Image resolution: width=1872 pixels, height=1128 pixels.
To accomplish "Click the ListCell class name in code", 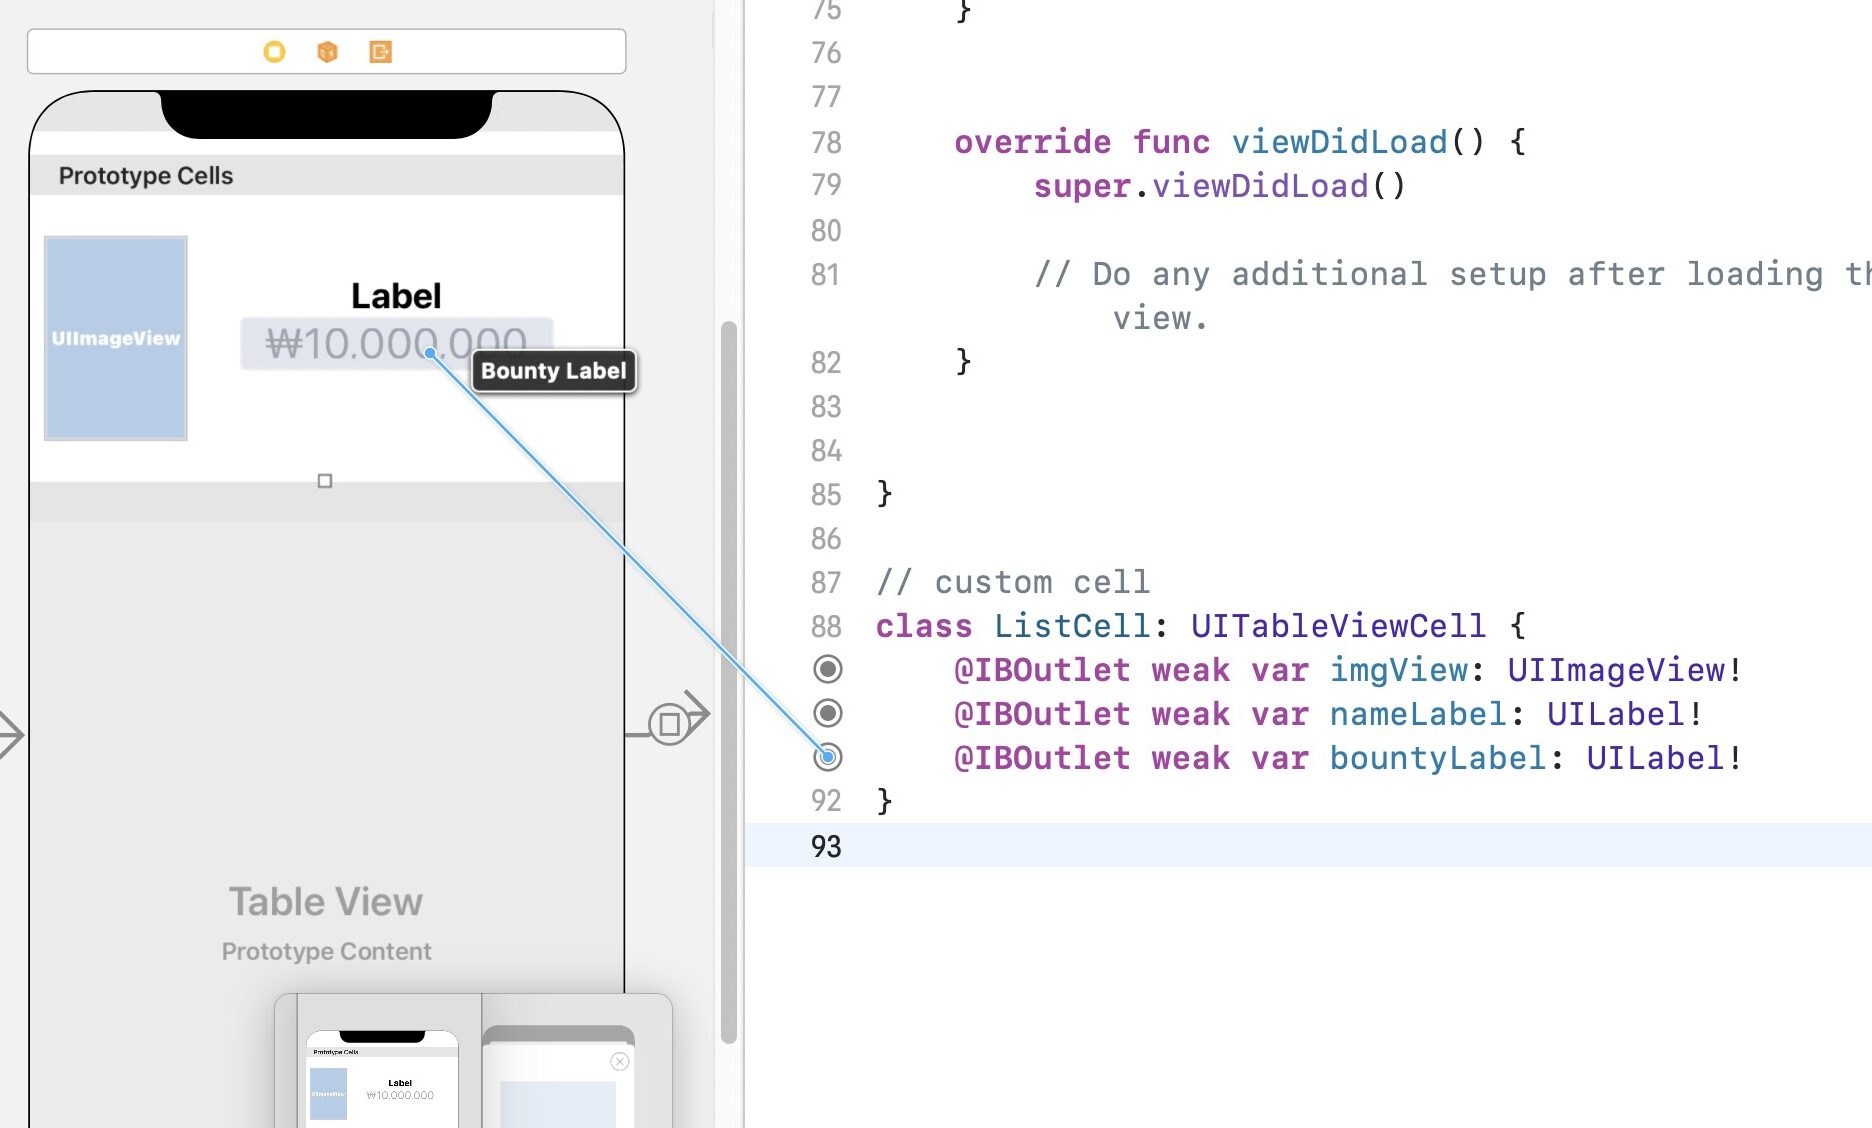I will coord(1071,626).
